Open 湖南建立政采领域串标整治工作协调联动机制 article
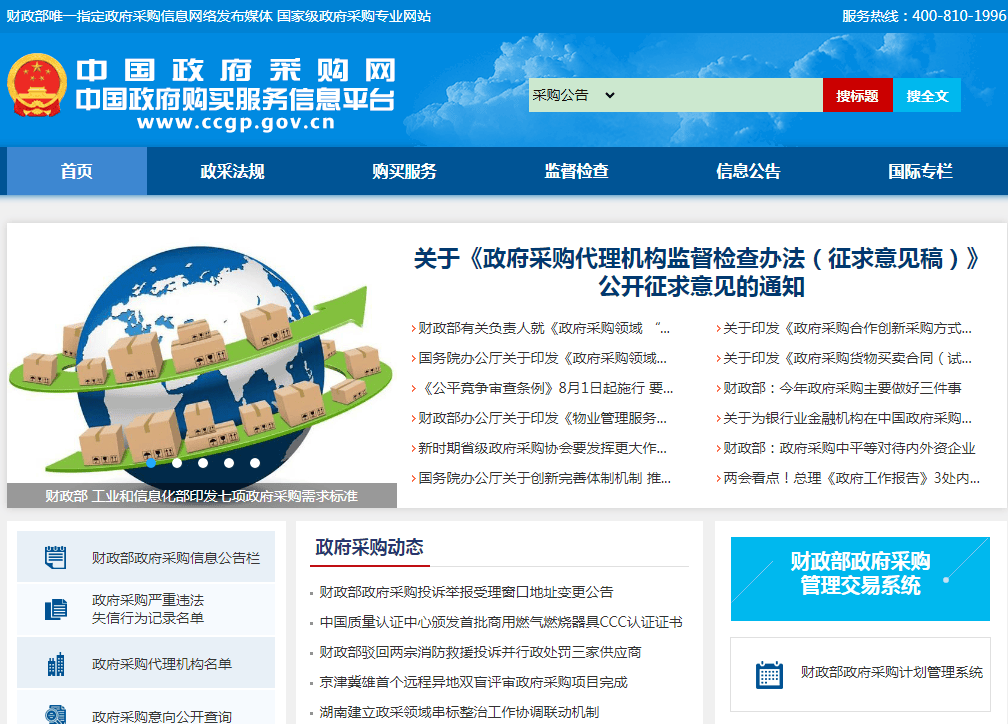 459,712
